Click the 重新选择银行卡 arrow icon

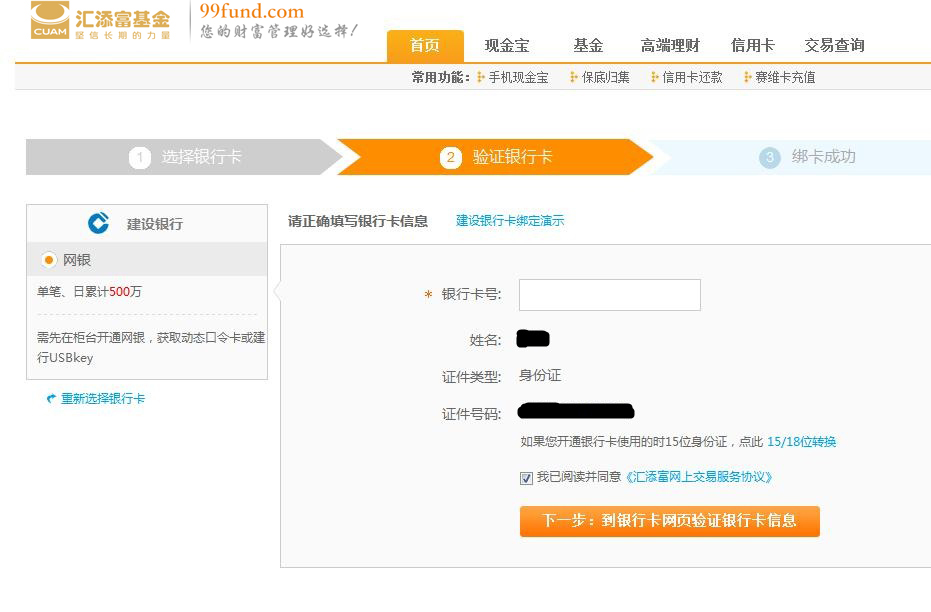point(51,399)
